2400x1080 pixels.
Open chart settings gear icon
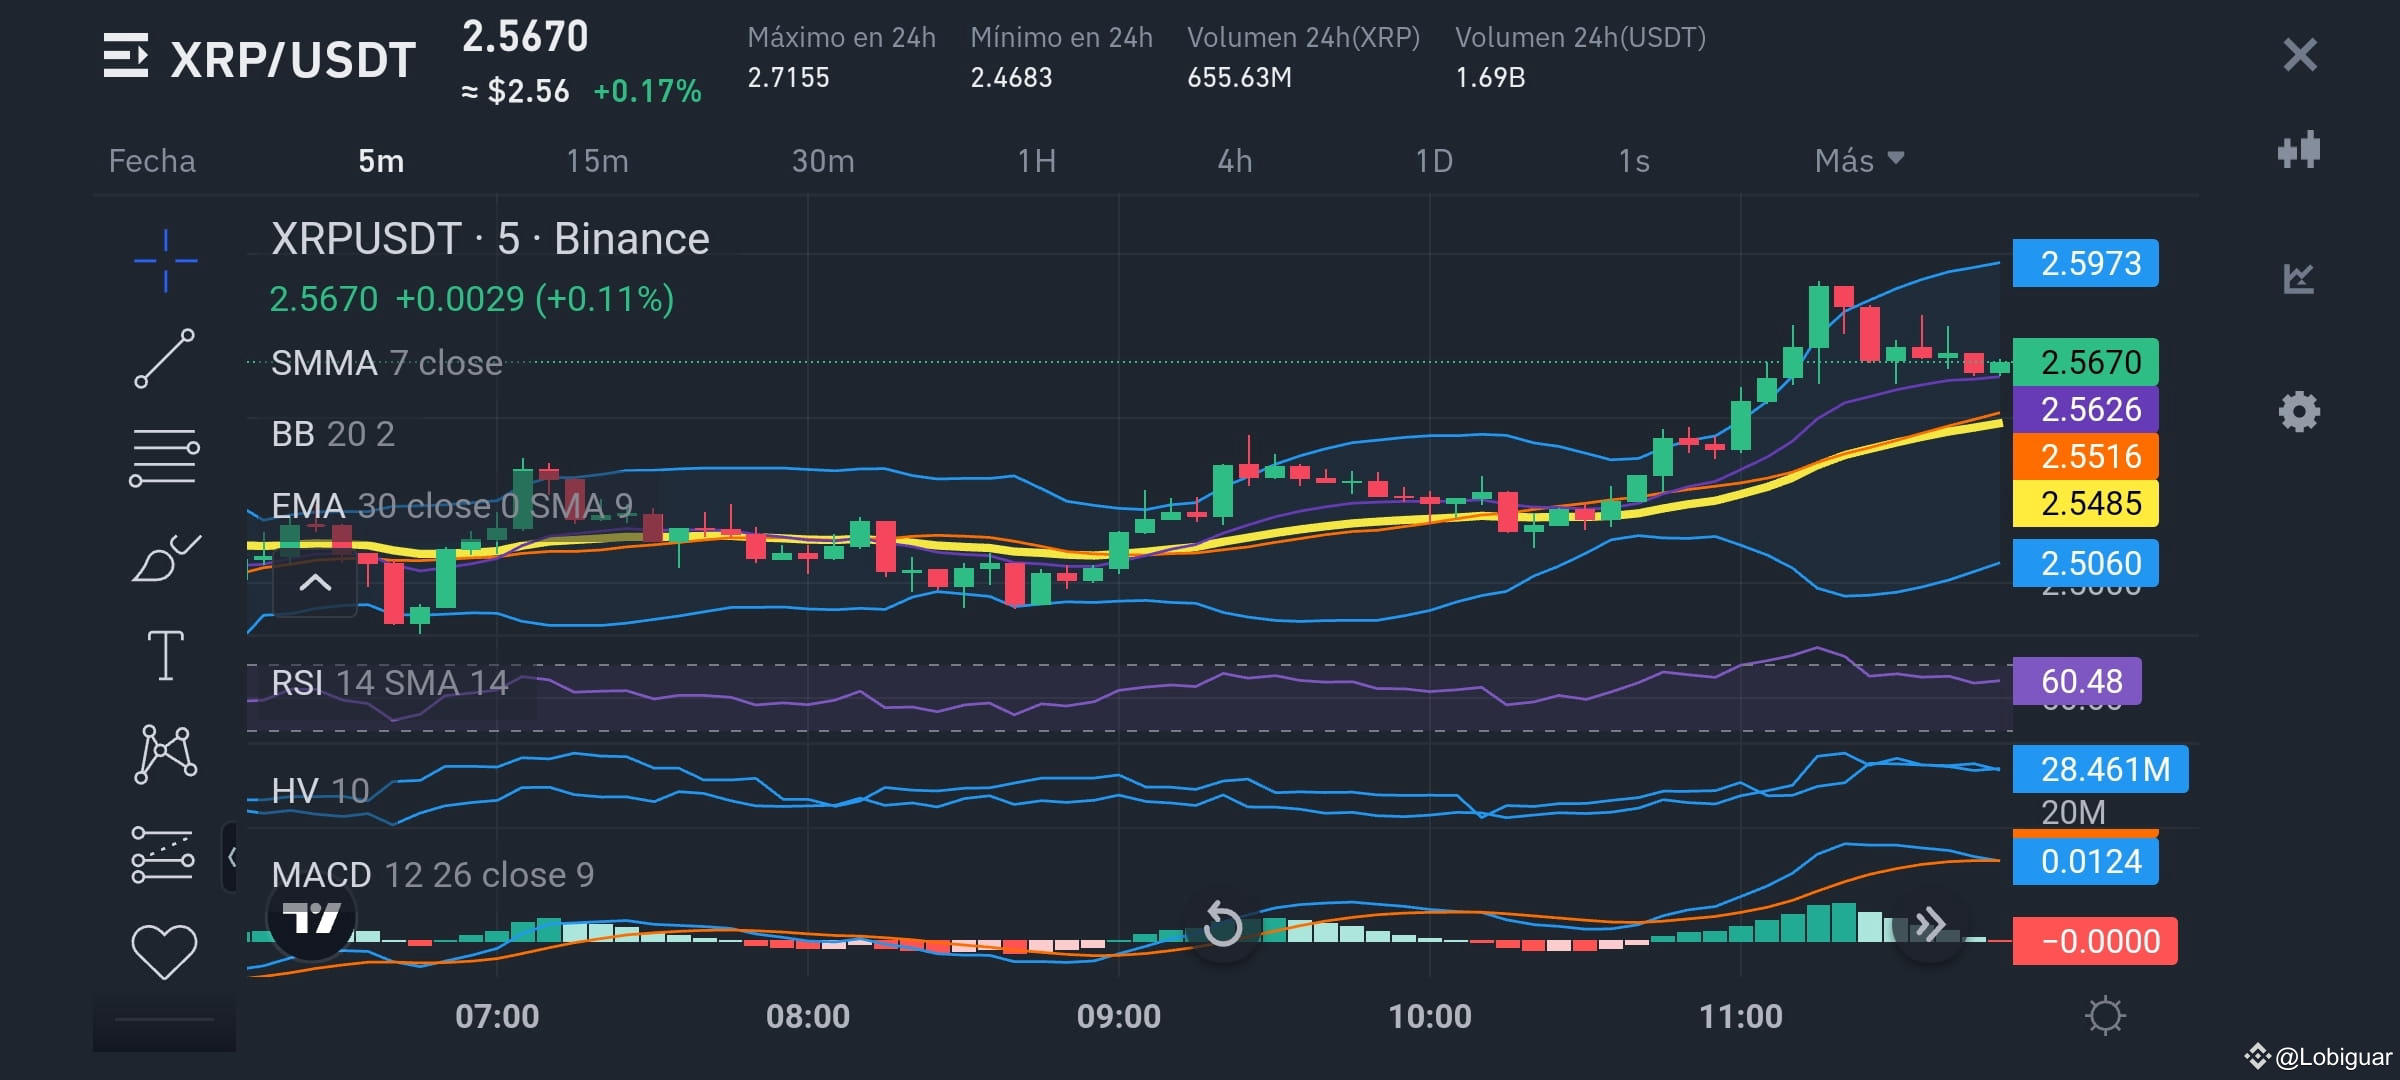(x=2299, y=411)
